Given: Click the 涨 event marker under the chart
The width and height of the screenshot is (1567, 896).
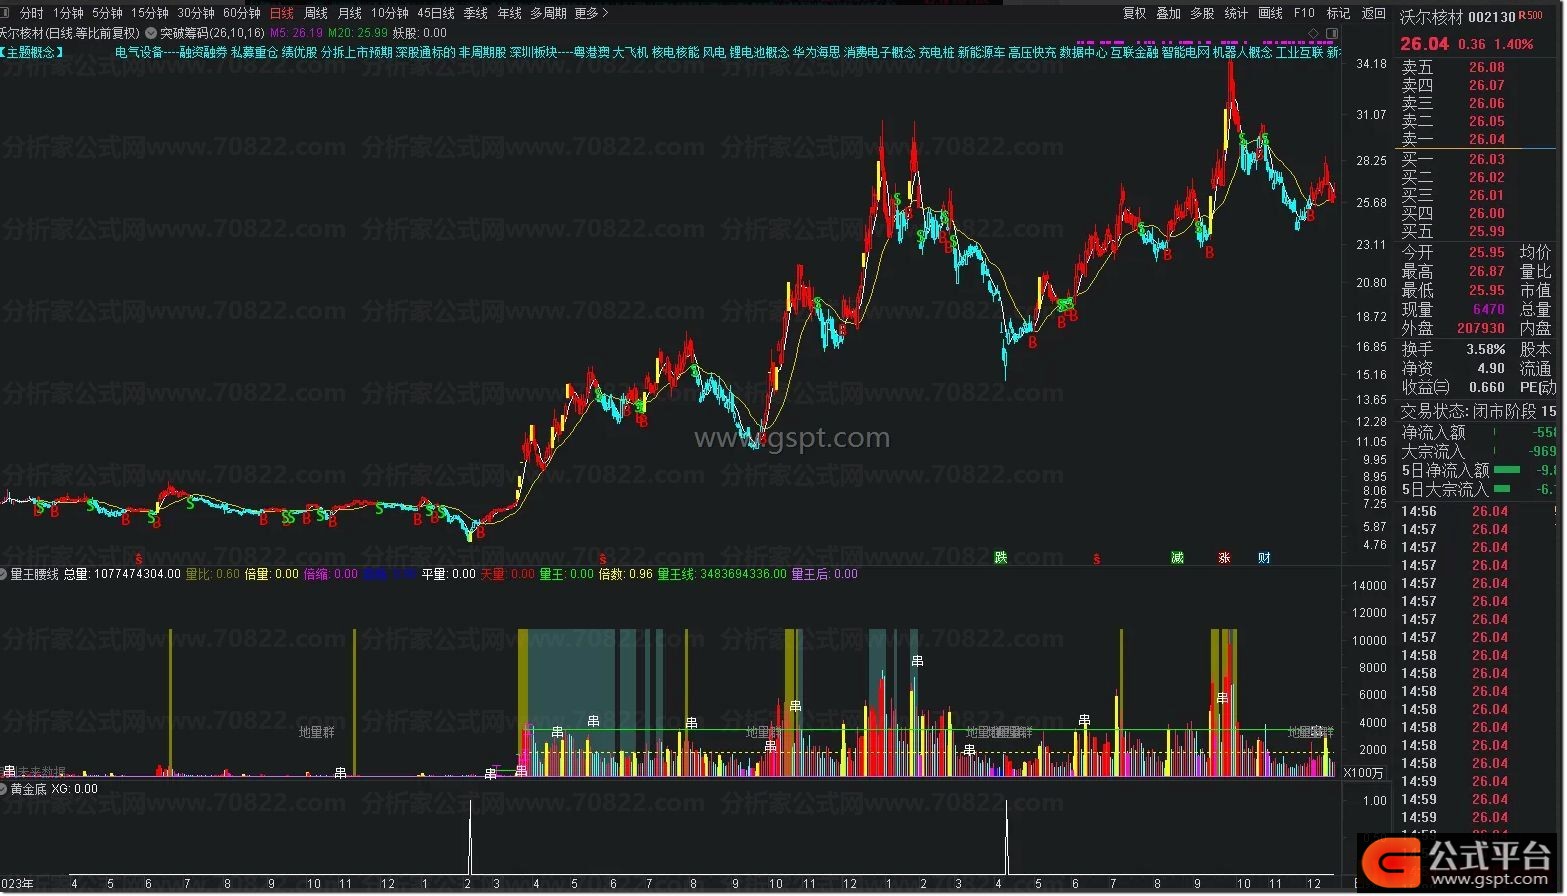Looking at the screenshot, I should click(x=1224, y=558).
